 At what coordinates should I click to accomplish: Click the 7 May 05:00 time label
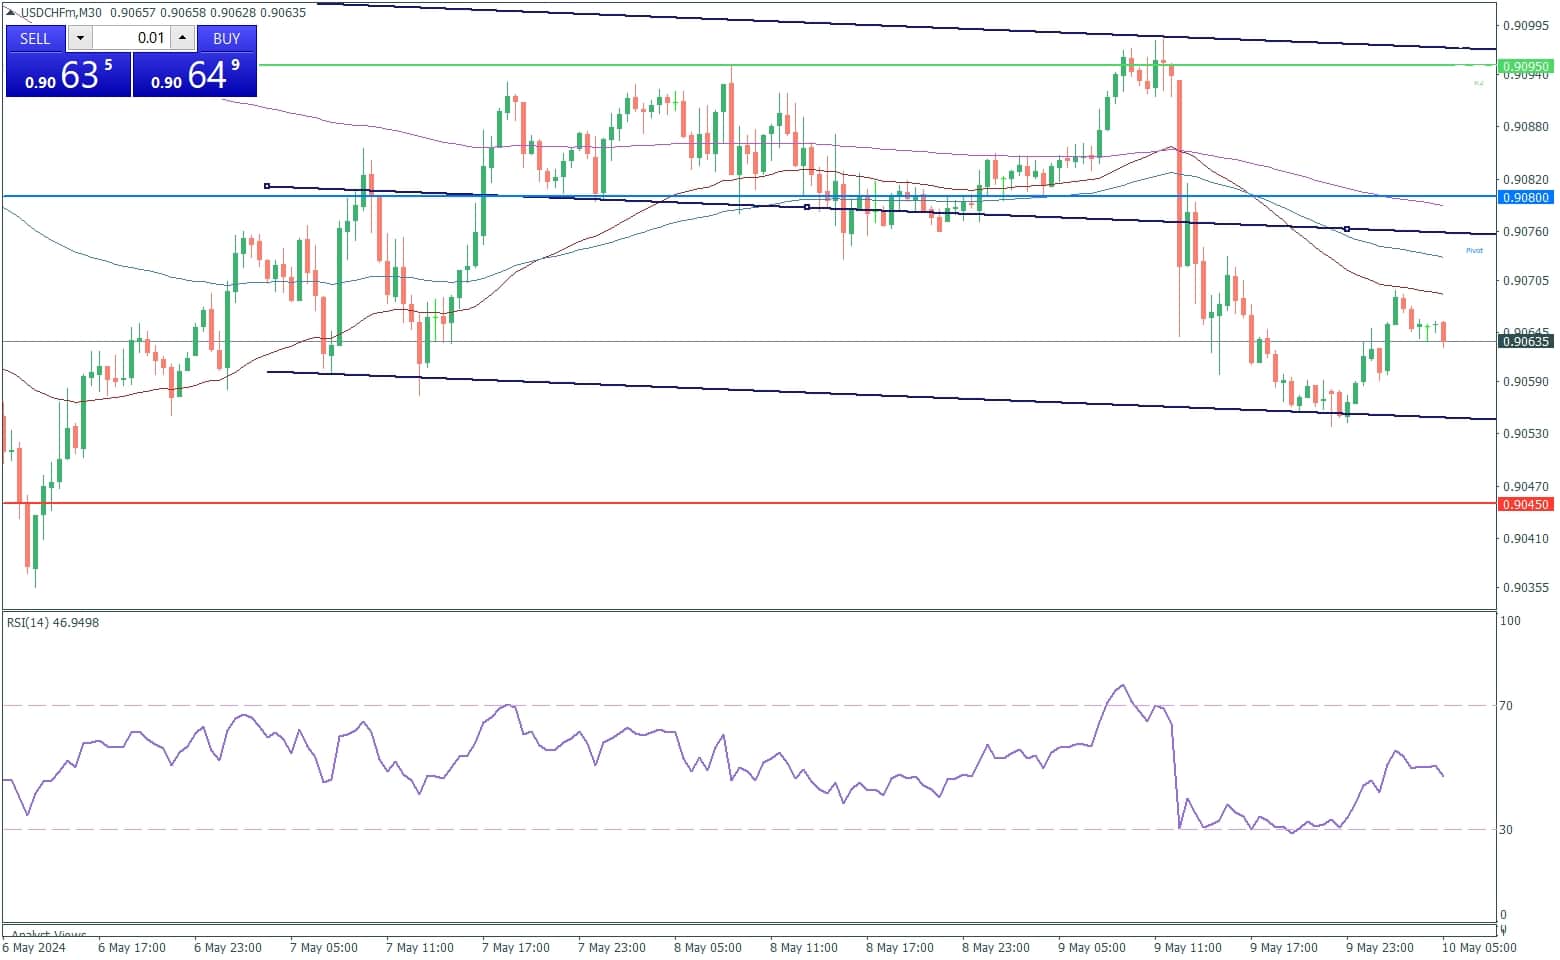click(x=323, y=947)
